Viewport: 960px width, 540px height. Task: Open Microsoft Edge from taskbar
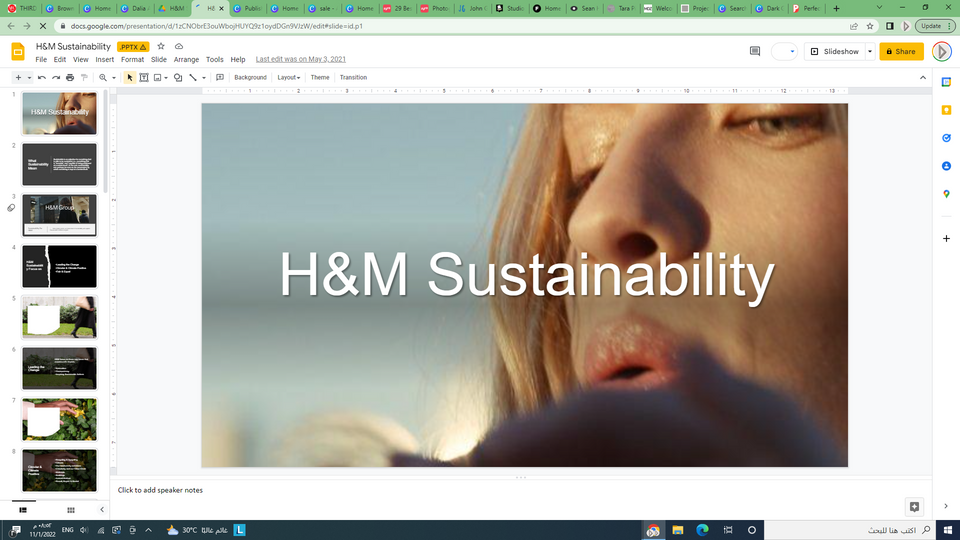coord(702,530)
